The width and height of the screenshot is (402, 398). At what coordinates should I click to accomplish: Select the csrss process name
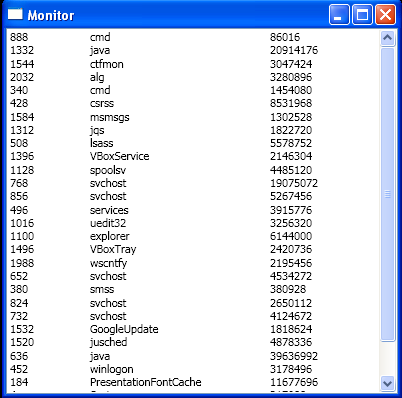point(102,103)
